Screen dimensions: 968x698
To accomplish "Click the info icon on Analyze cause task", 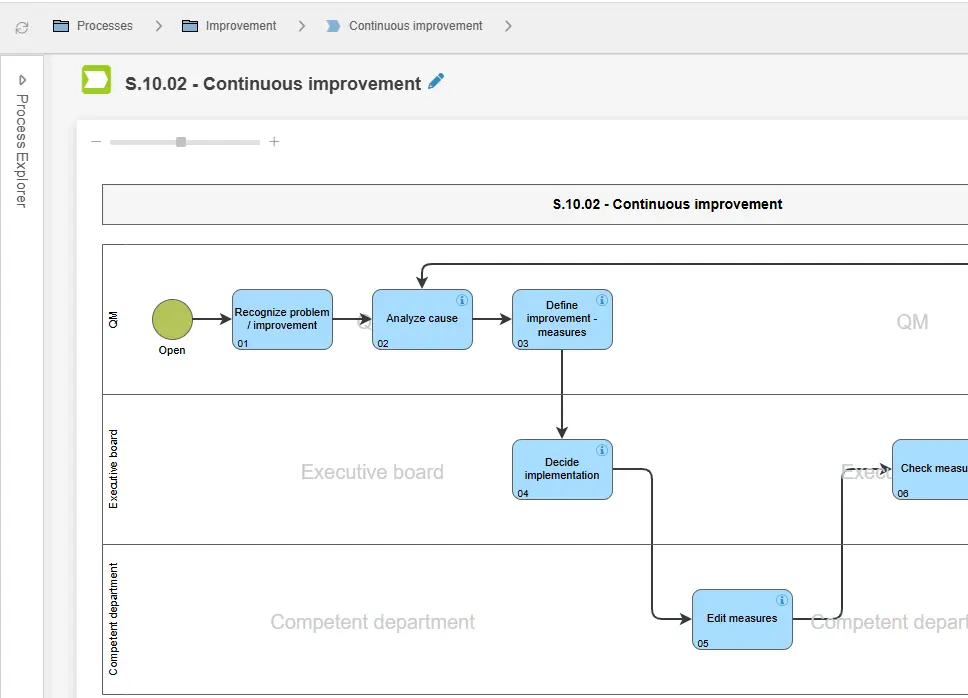I will pyautogui.click(x=461, y=299).
